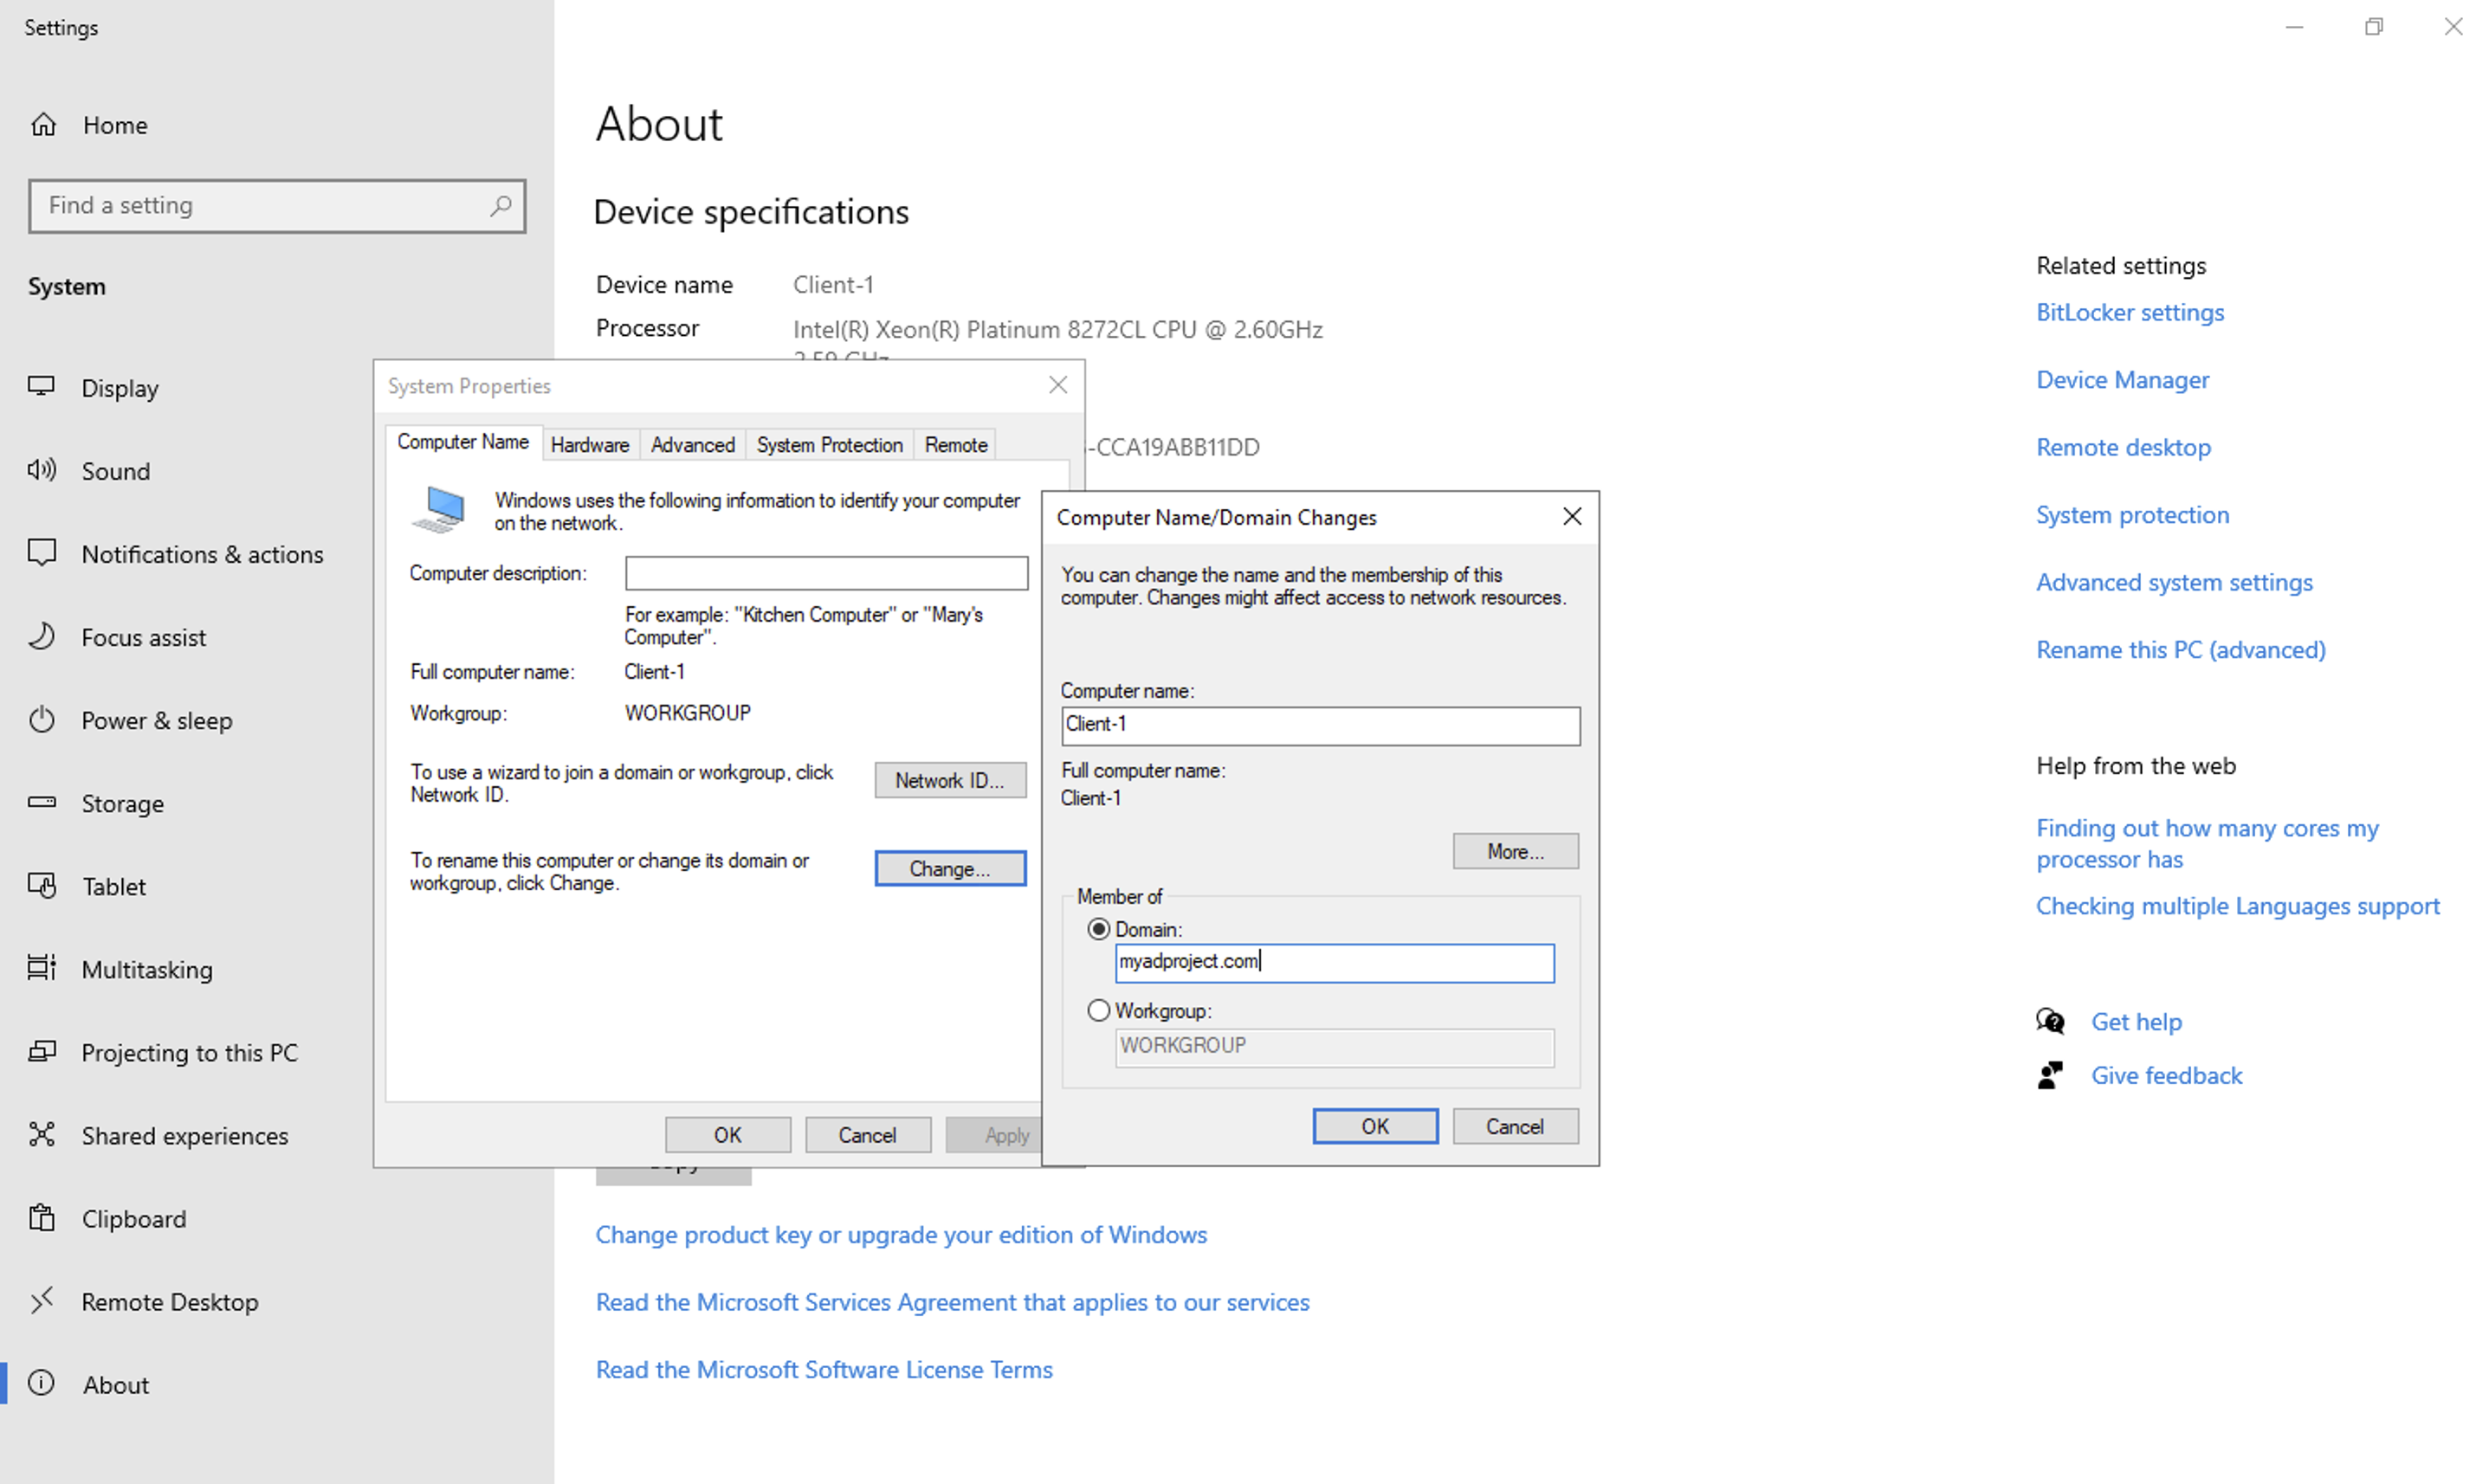Select the Domain radio button
2489x1484 pixels.
click(1099, 929)
